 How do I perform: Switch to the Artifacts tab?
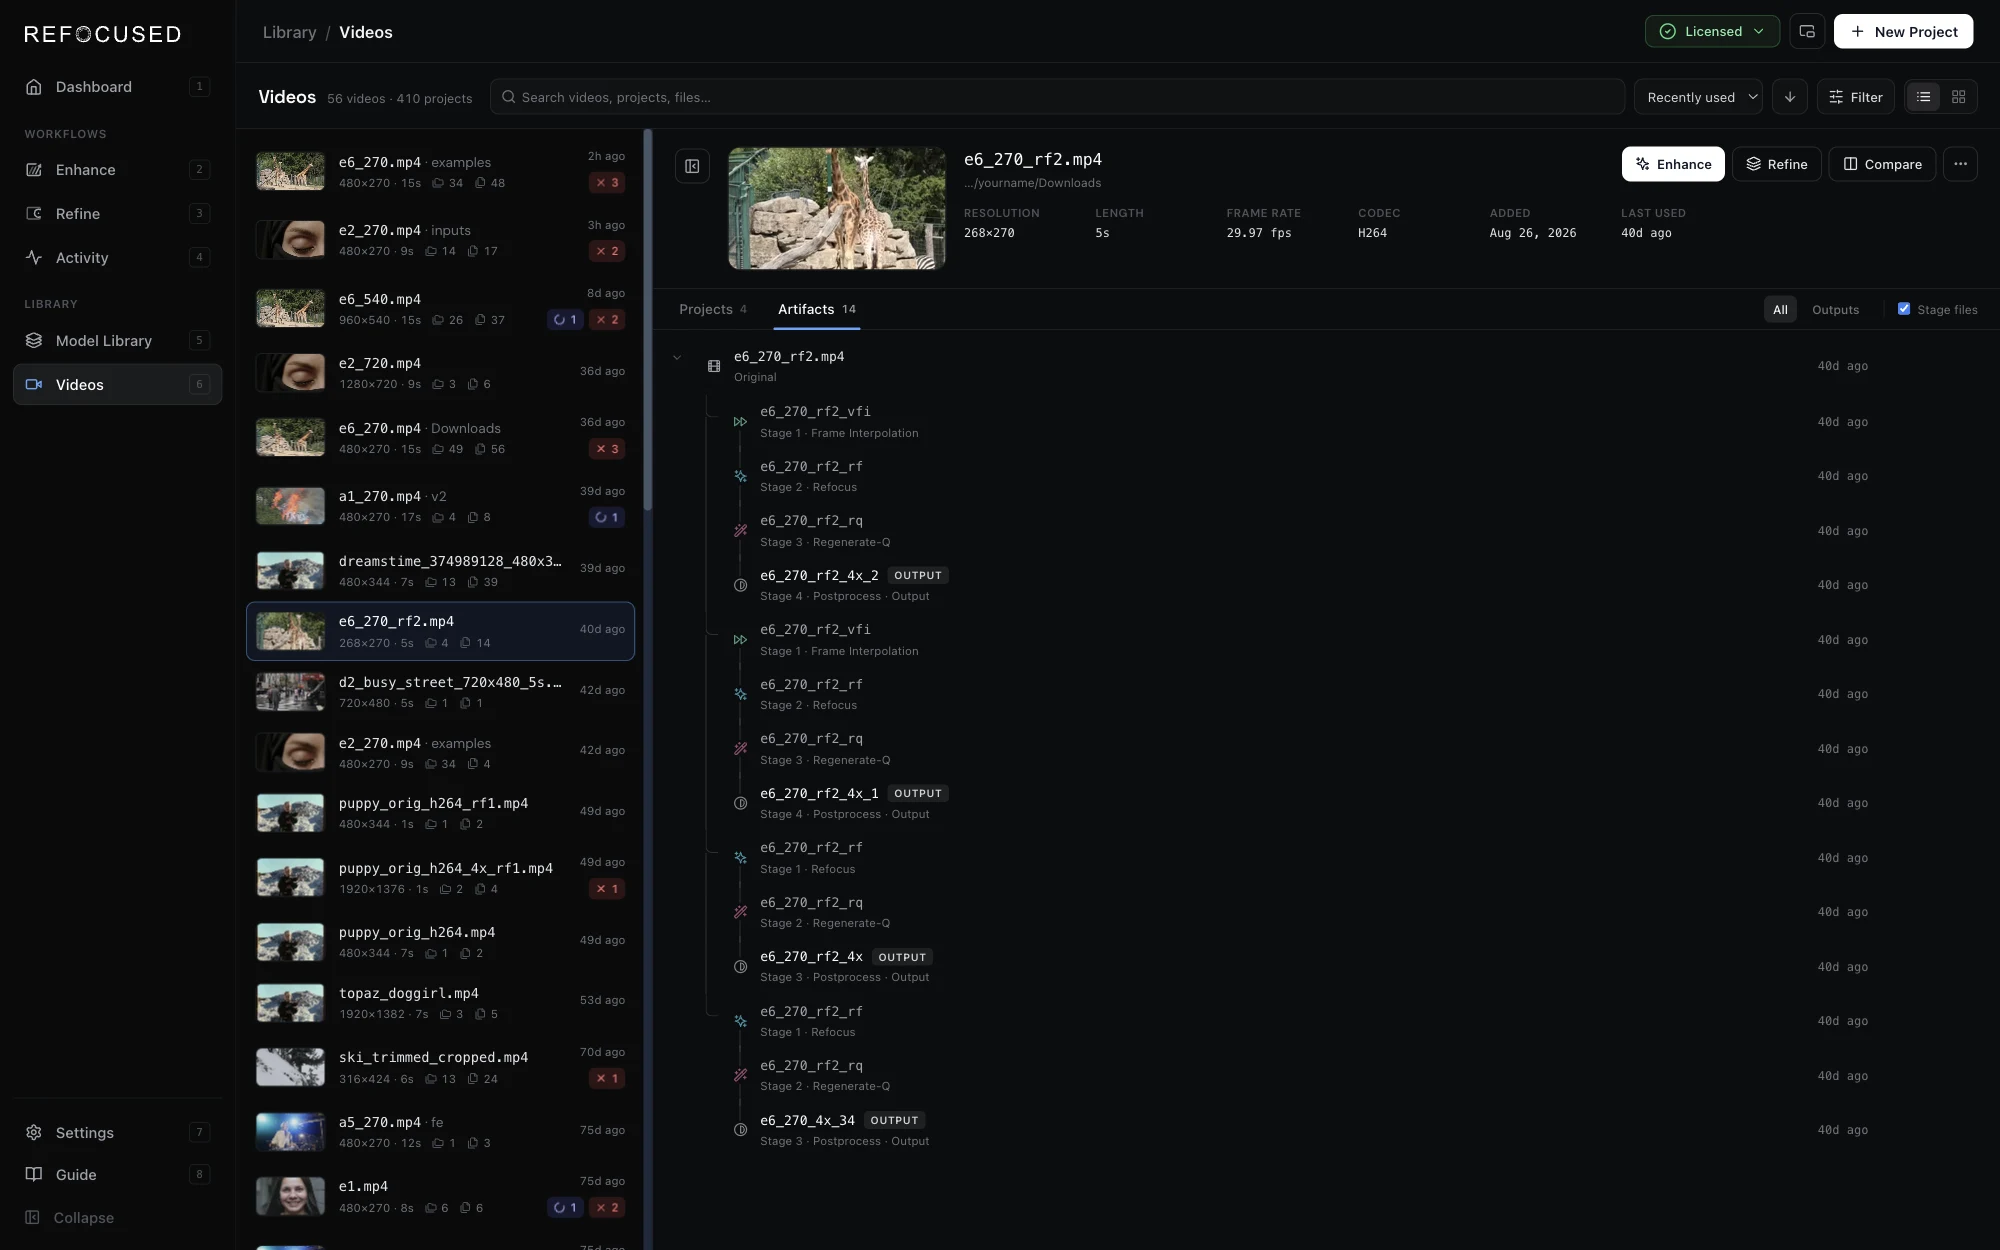click(817, 309)
